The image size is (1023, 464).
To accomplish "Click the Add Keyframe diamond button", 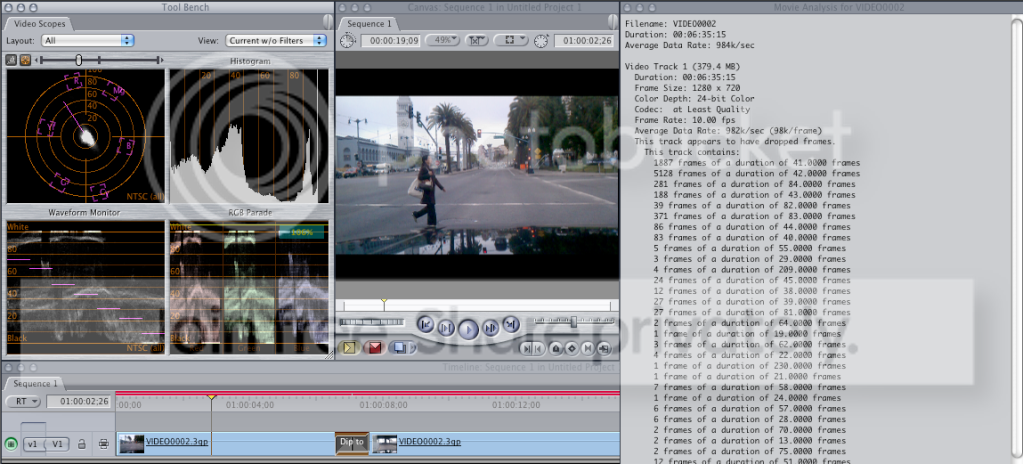I will click(x=571, y=348).
